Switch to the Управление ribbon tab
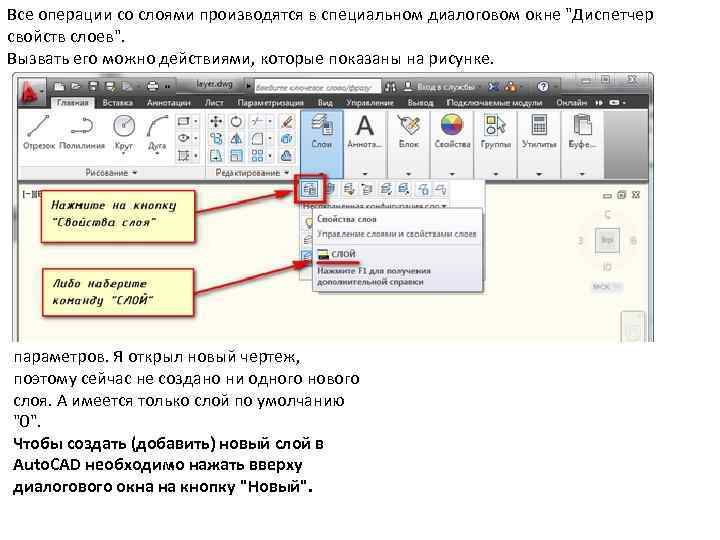The width and height of the screenshot is (720, 540). [370, 102]
